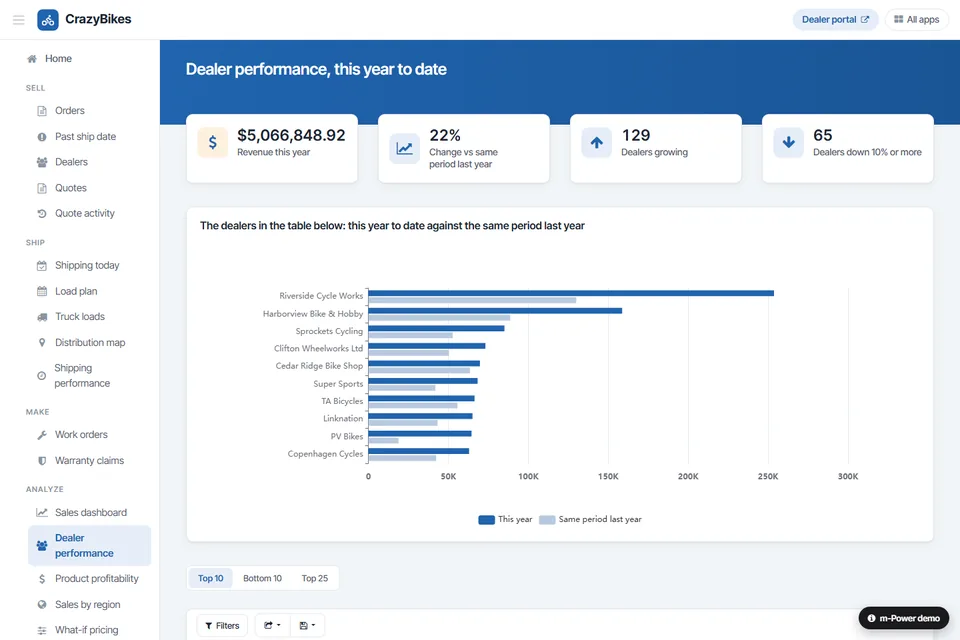The height and width of the screenshot is (640, 960).
Task: Select the Top 10 tab
Action: tap(211, 578)
